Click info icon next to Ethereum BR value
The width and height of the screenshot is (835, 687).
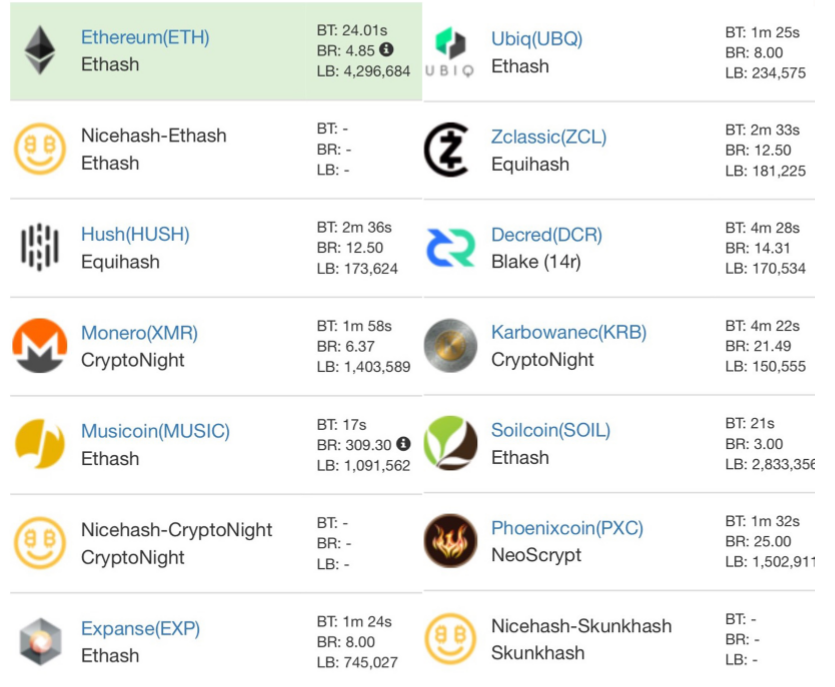387,49
